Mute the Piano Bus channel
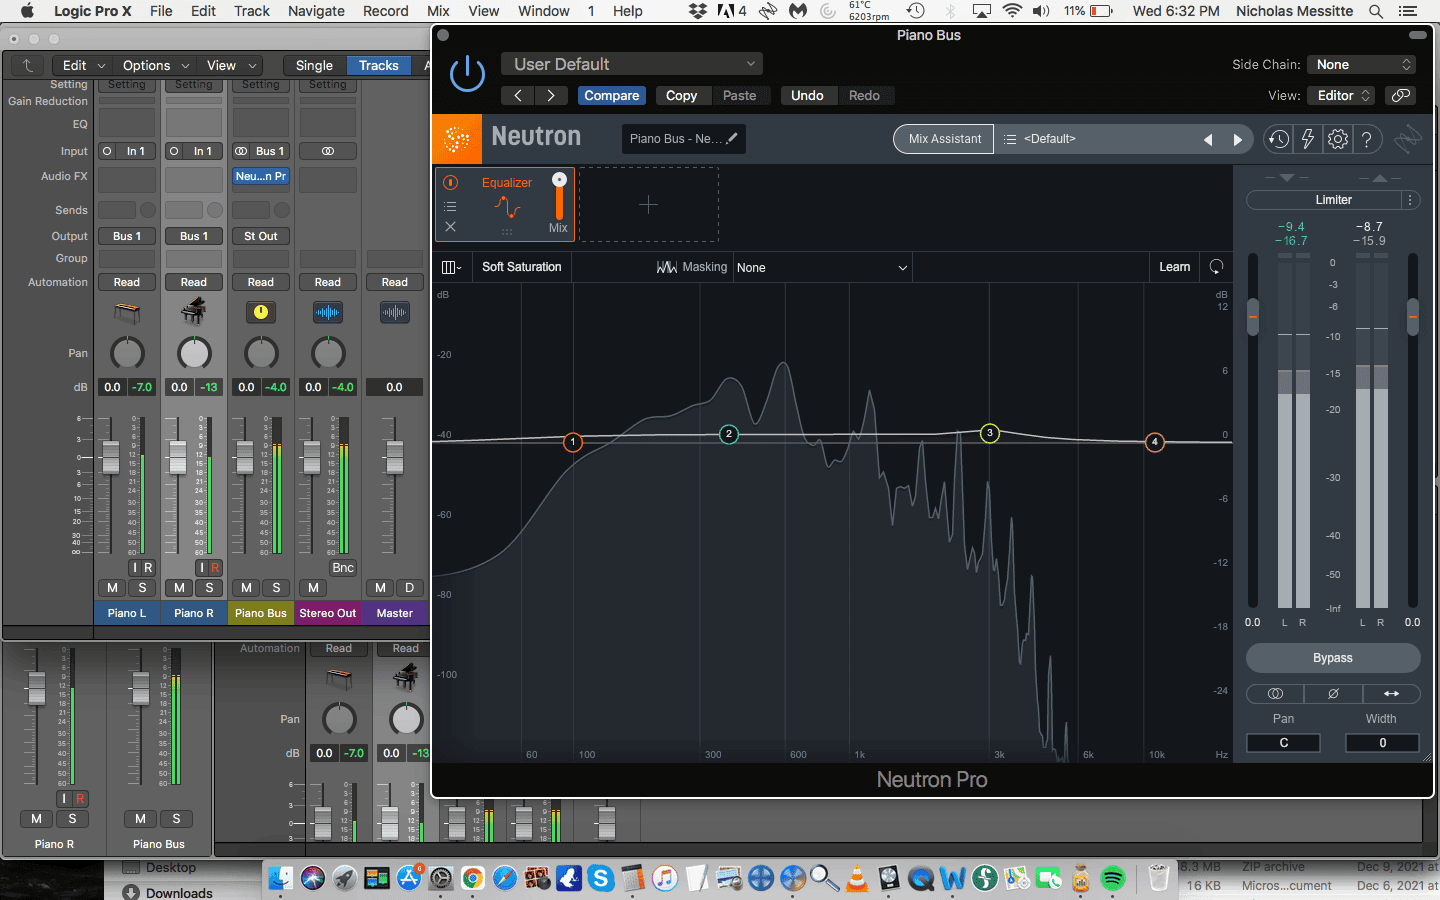This screenshot has width=1440, height=900. (x=246, y=588)
